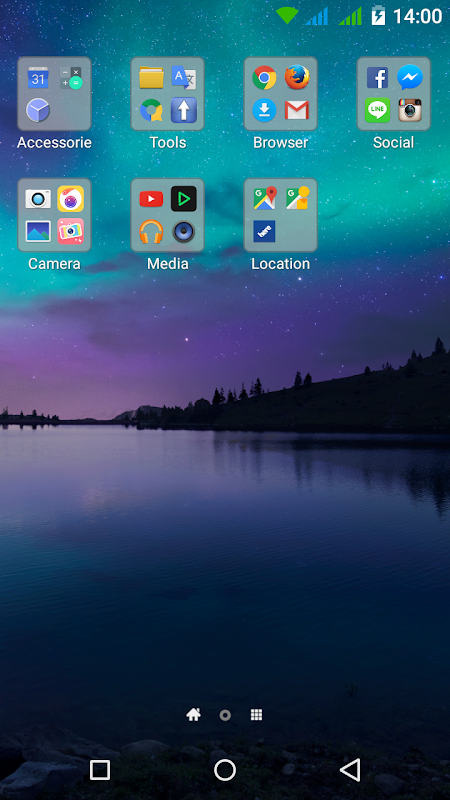Open the Gmail icon
Screen dimensions: 450x800
point(297,110)
